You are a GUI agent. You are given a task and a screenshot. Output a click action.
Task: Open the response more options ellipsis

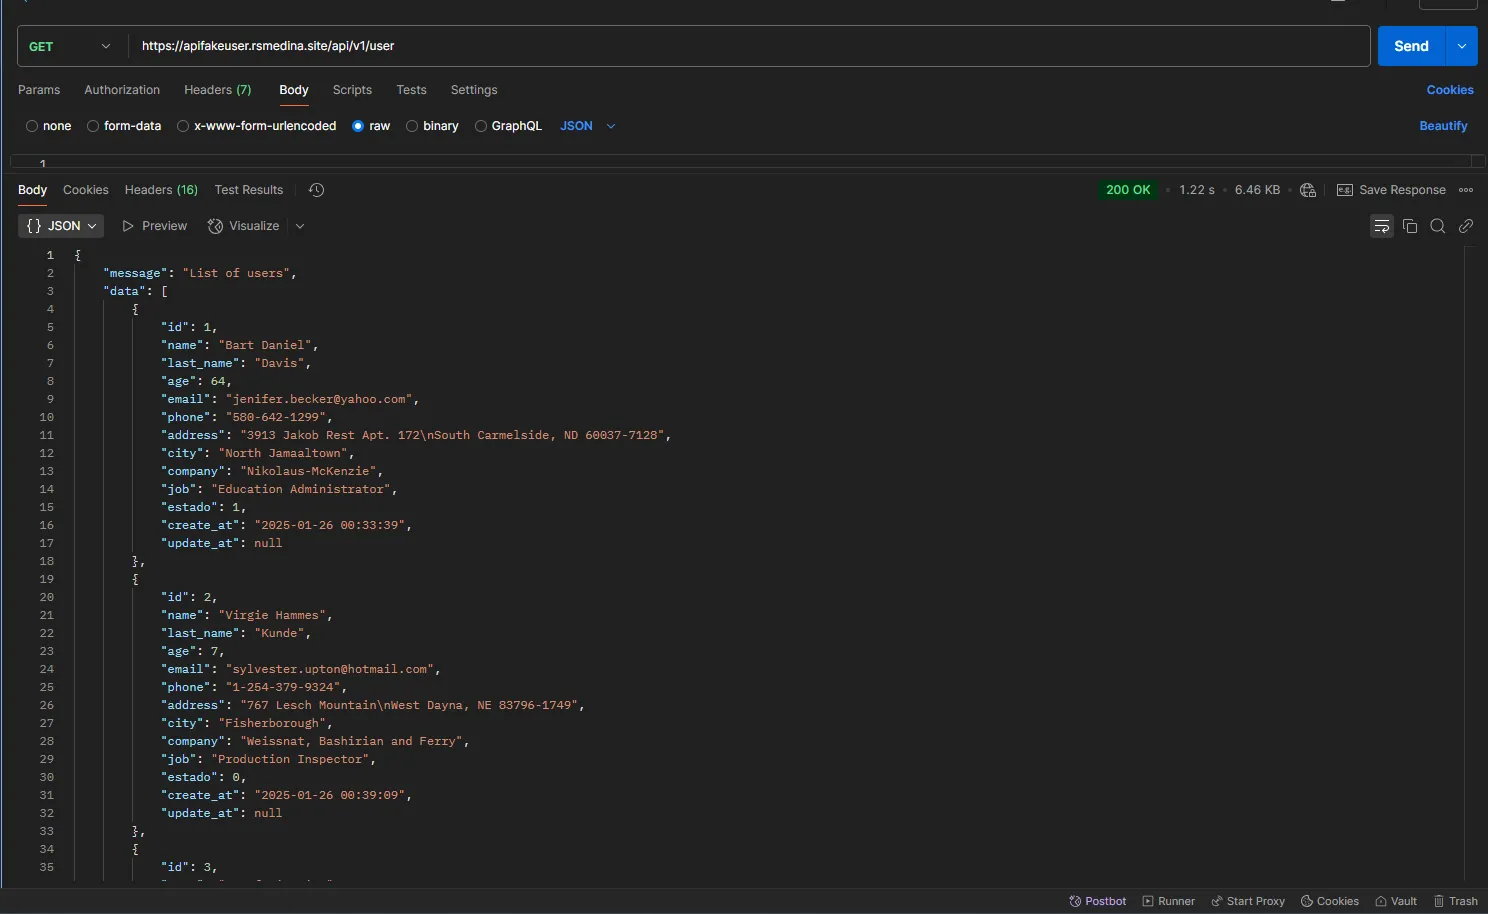(1466, 190)
